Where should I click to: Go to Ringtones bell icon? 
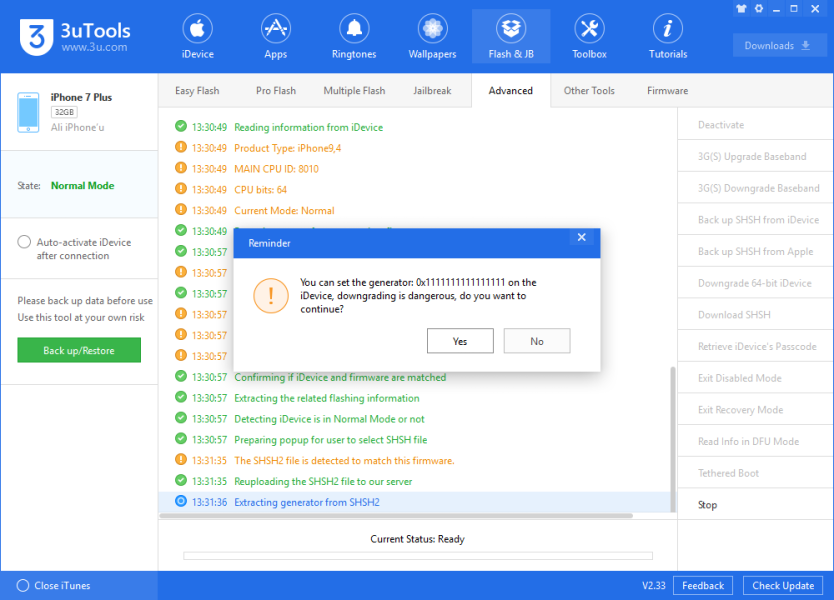[x=354, y=28]
